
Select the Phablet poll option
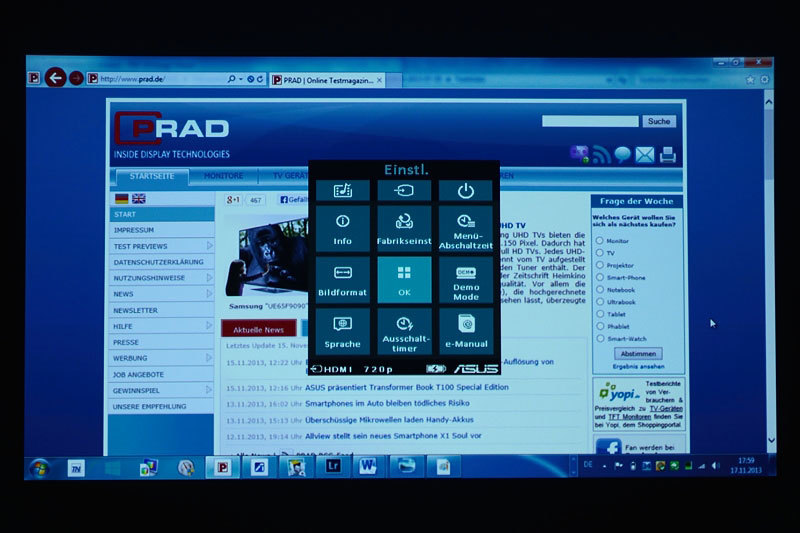coord(599,326)
